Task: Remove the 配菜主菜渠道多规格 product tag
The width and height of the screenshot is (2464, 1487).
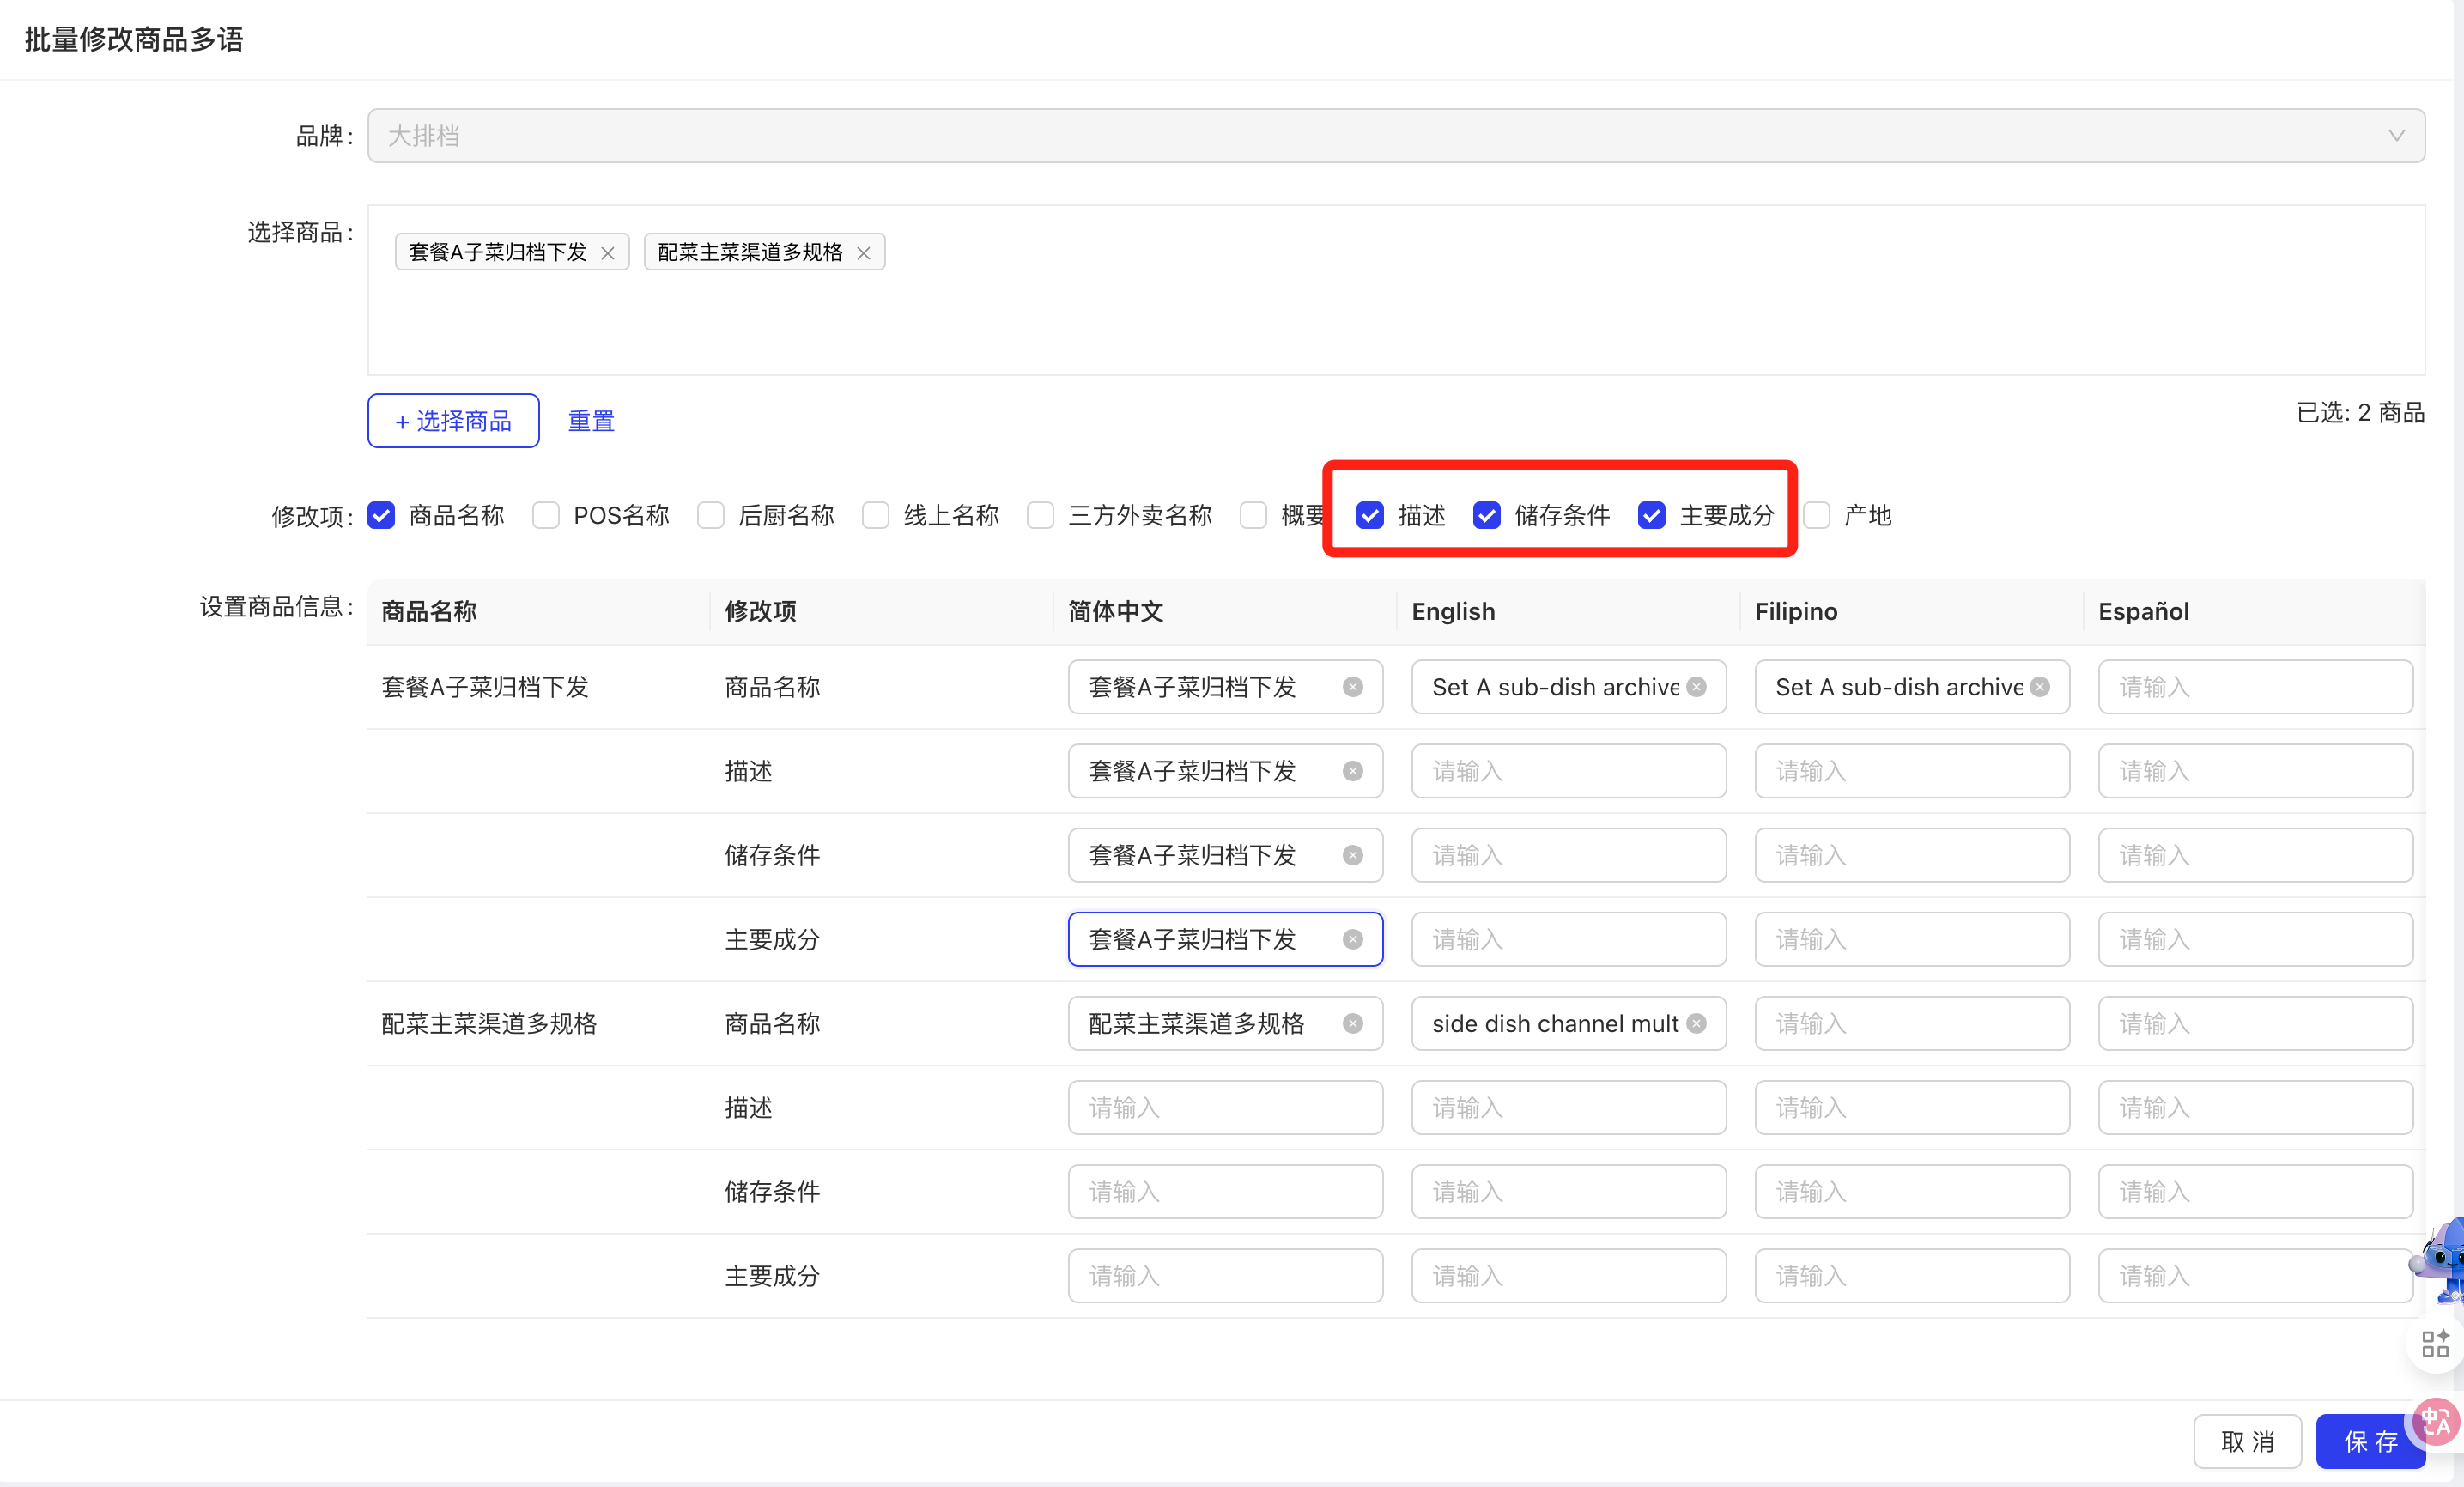Action: coord(863,253)
